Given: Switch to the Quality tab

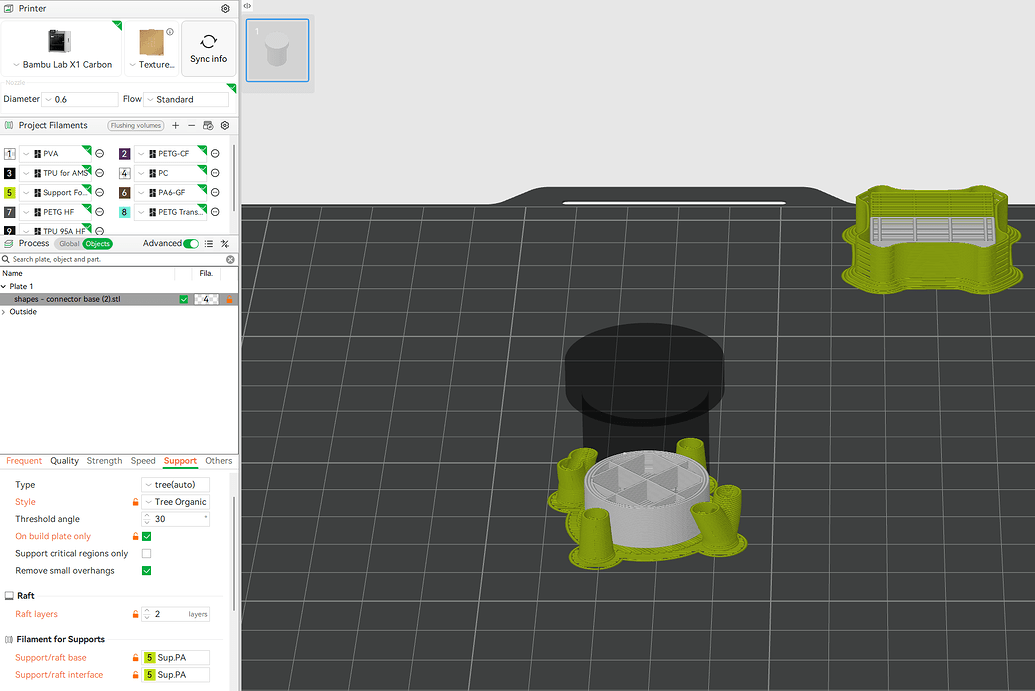Looking at the screenshot, I should (x=65, y=461).
